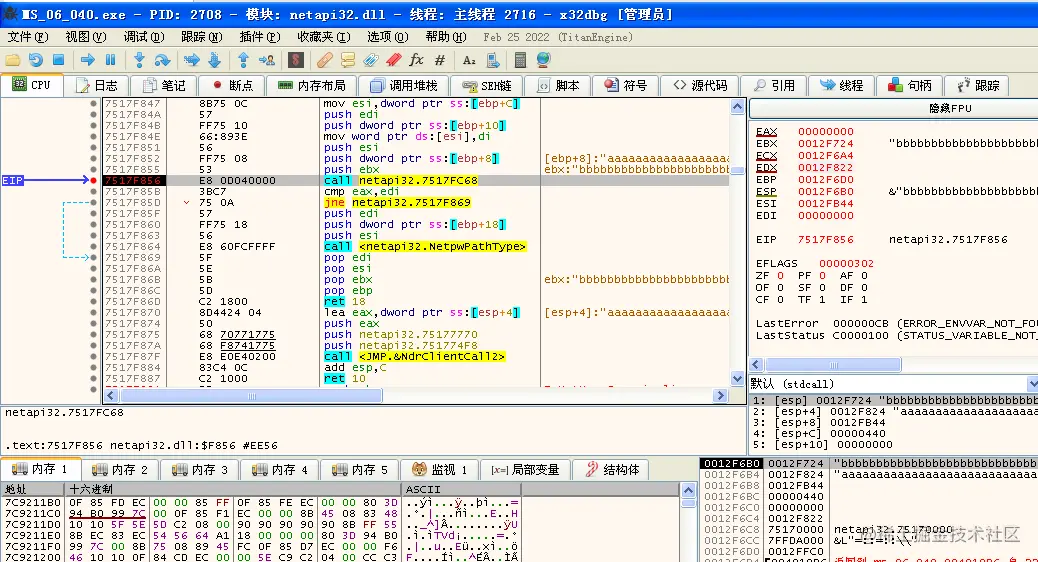This screenshot has width=1038, height=562.
Task: Open the 调试 menu
Action: pos(144,37)
